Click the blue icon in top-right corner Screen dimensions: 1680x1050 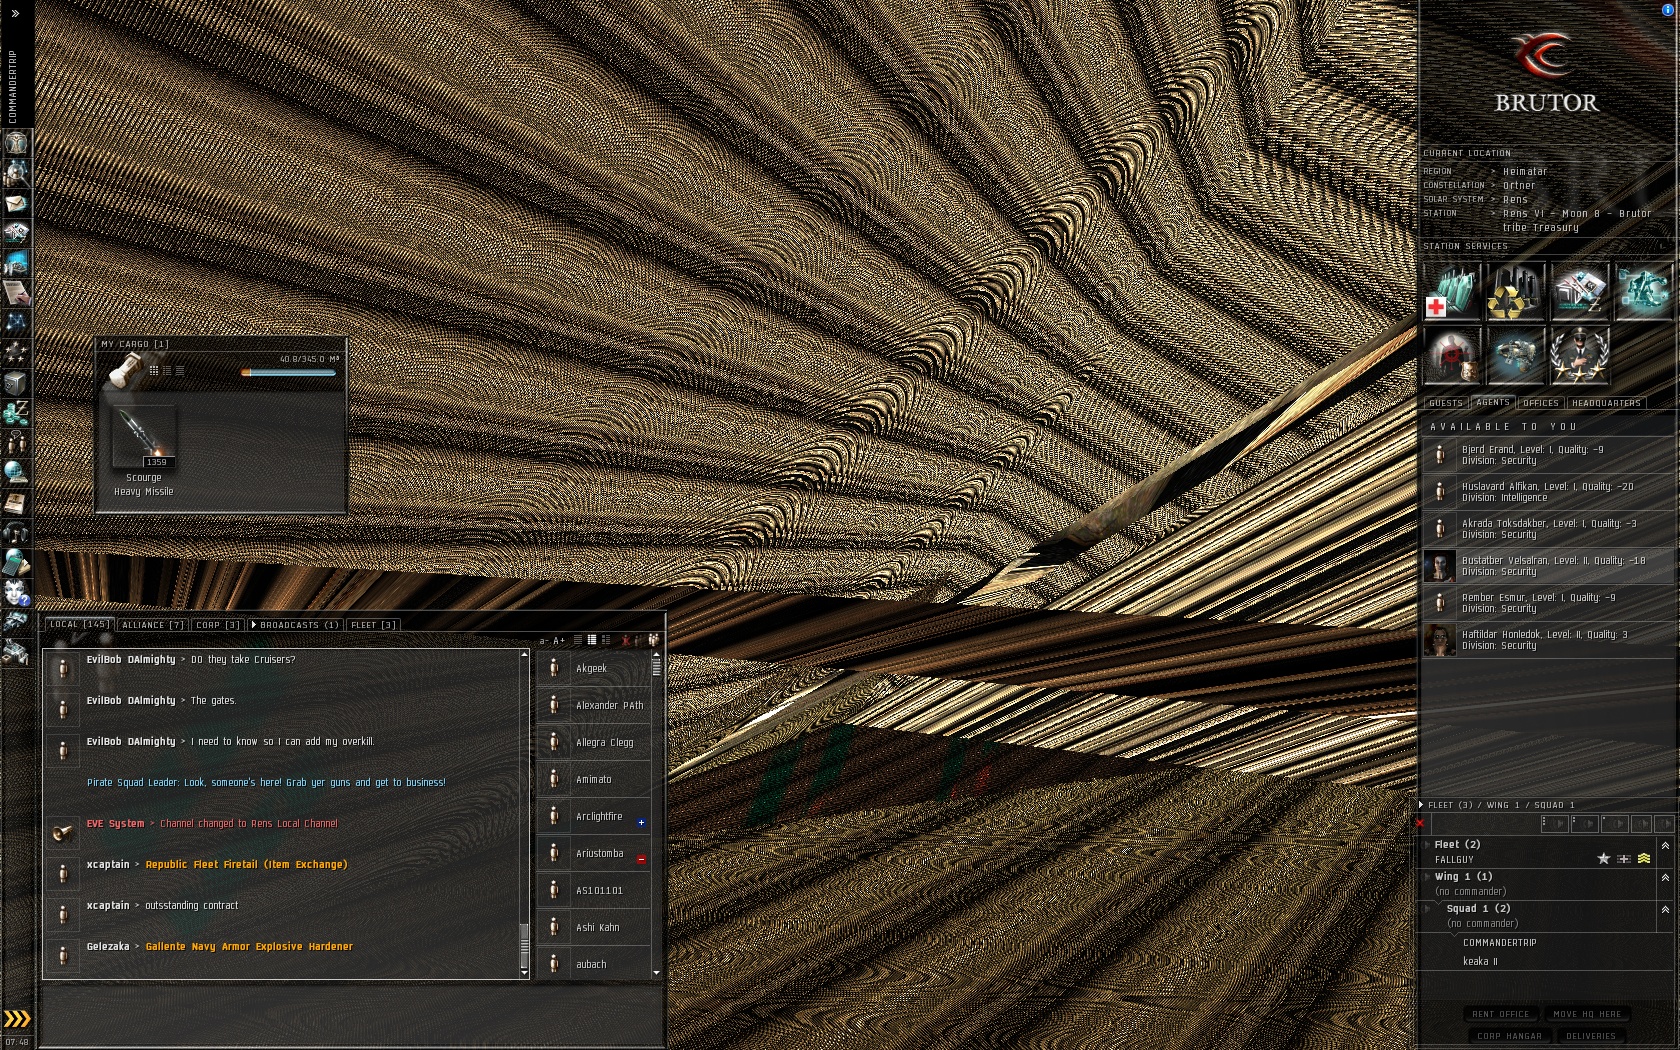click(1667, 10)
